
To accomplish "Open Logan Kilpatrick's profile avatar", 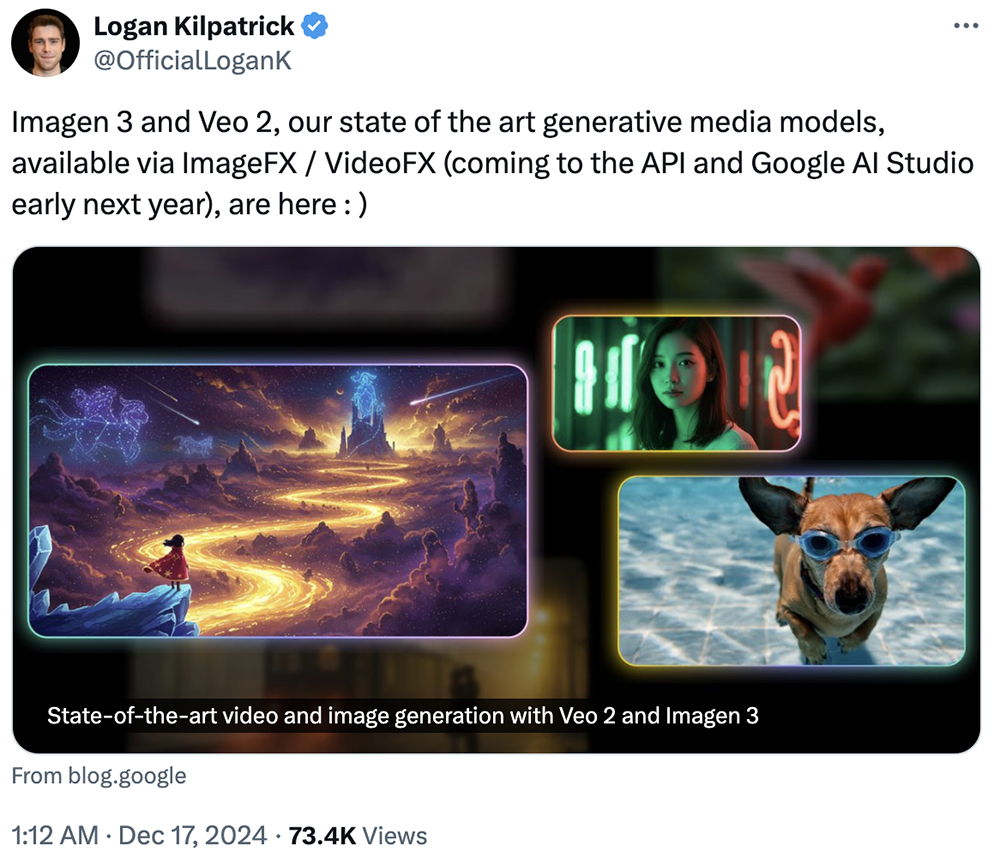I will (x=45, y=43).
